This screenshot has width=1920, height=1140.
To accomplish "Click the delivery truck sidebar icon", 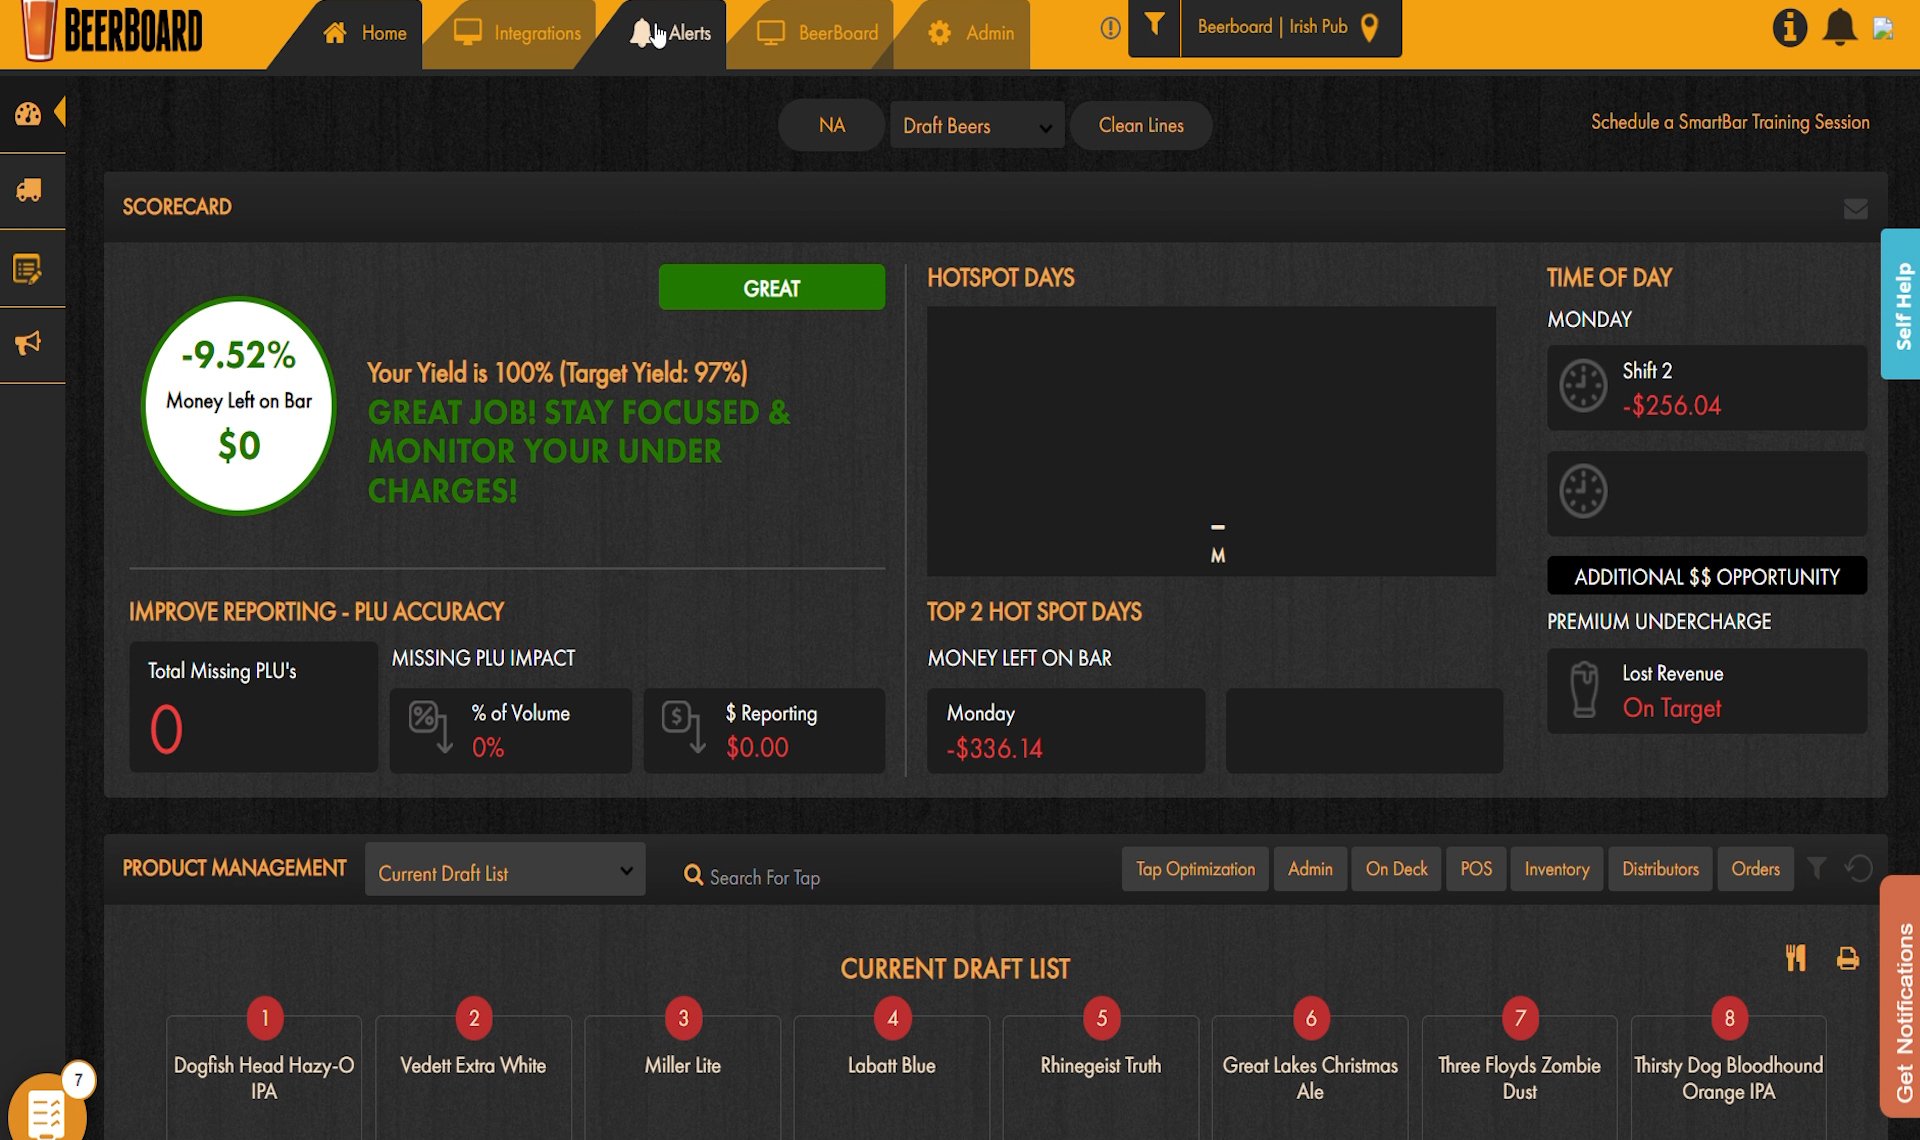I will click(28, 190).
